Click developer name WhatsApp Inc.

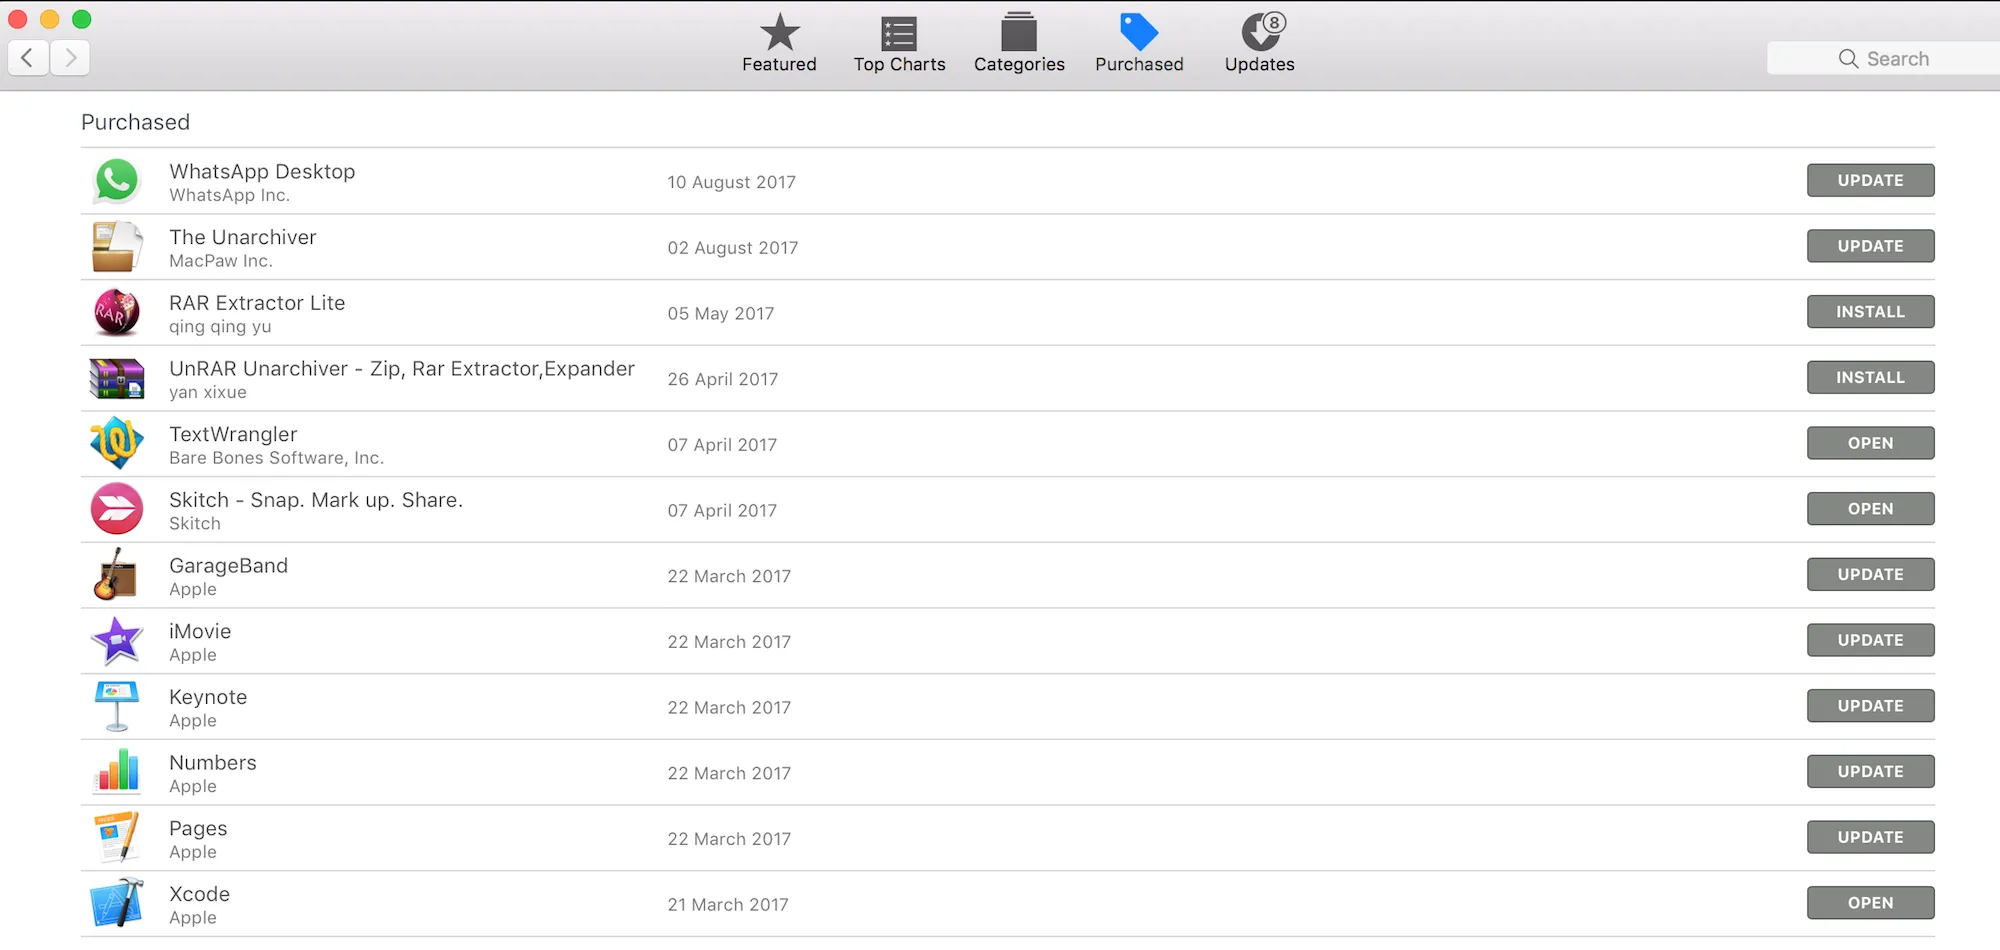pos(230,195)
